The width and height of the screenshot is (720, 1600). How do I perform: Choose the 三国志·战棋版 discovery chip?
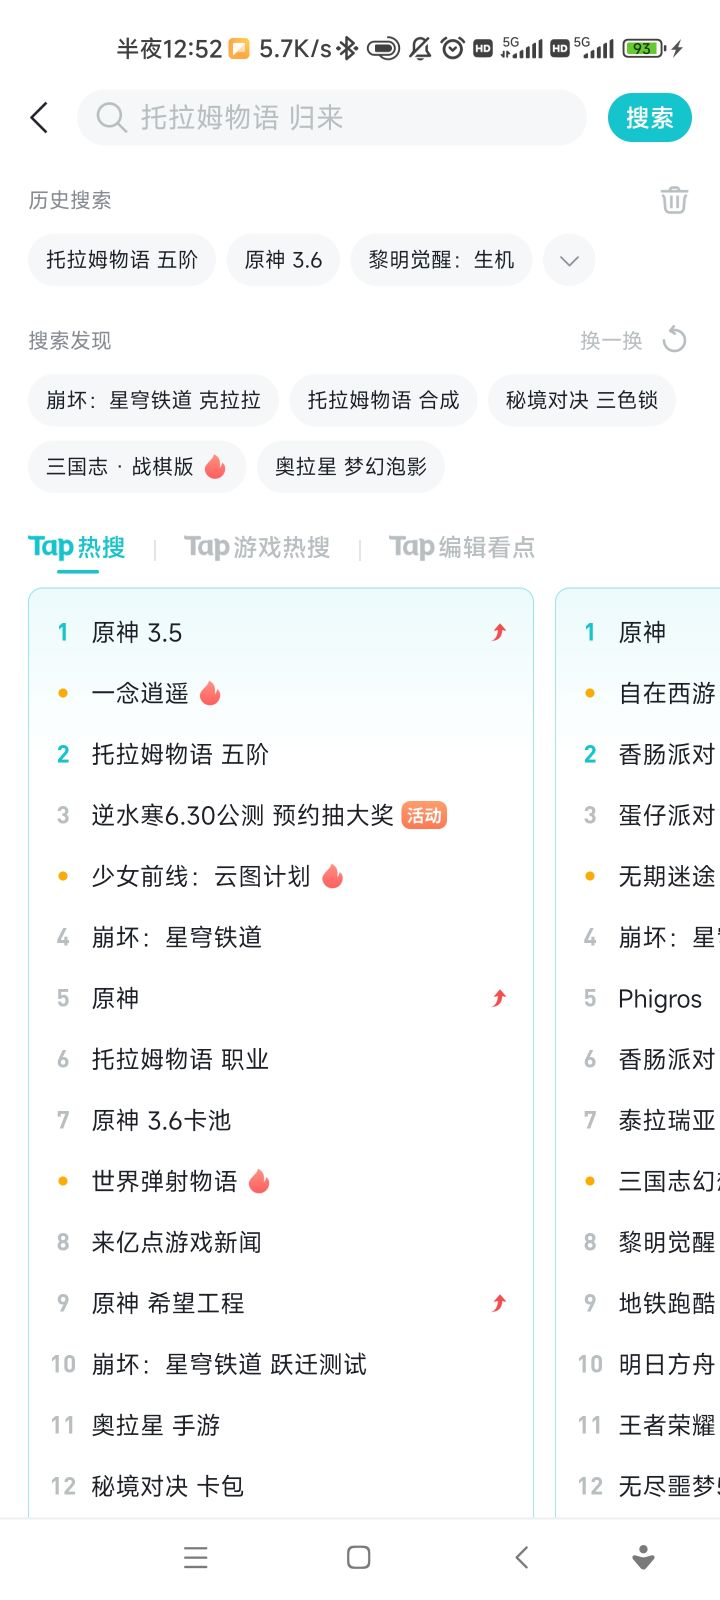tap(137, 467)
